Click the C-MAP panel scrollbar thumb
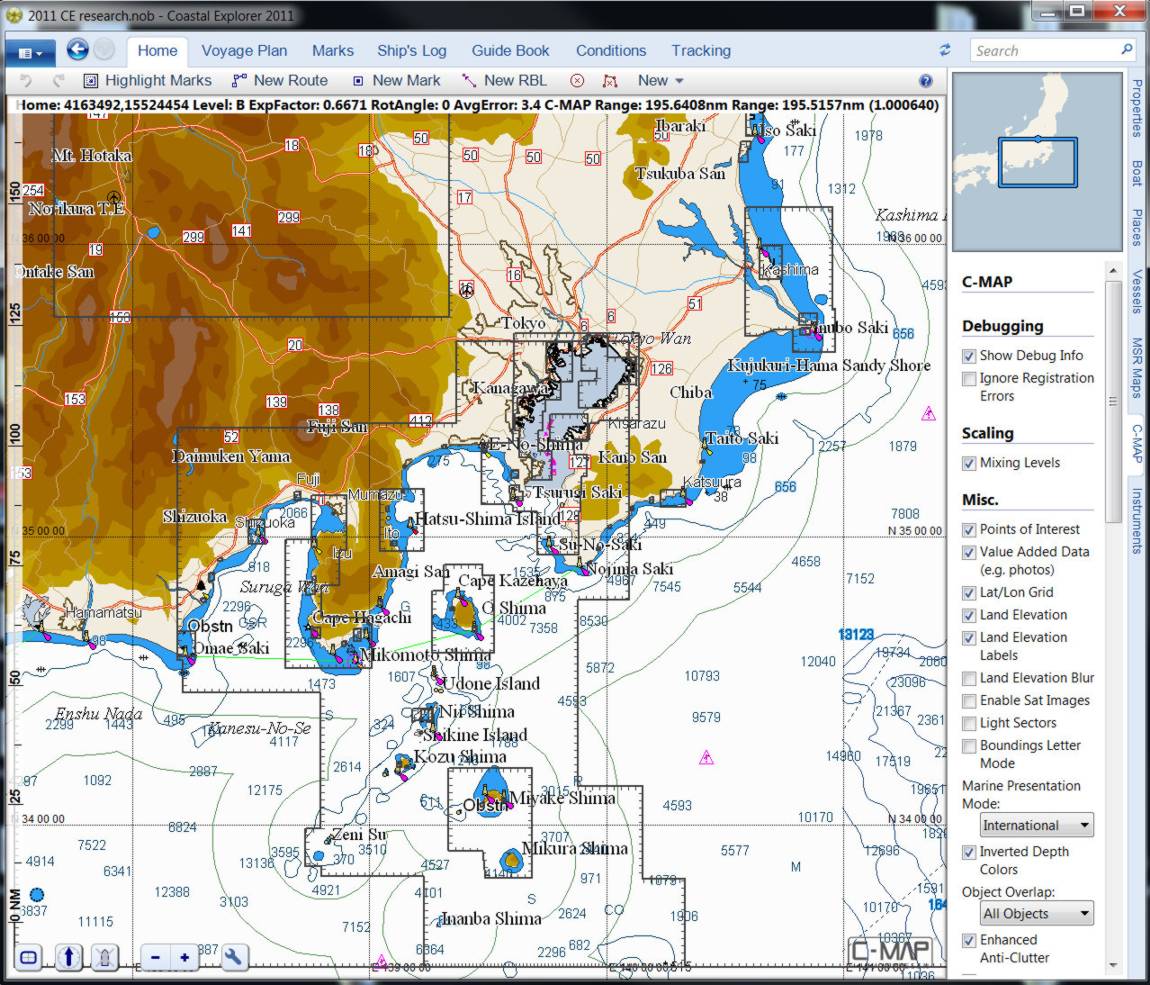Image resolution: width=1150 pixels, height=985 pixels. pos(1113,400)
